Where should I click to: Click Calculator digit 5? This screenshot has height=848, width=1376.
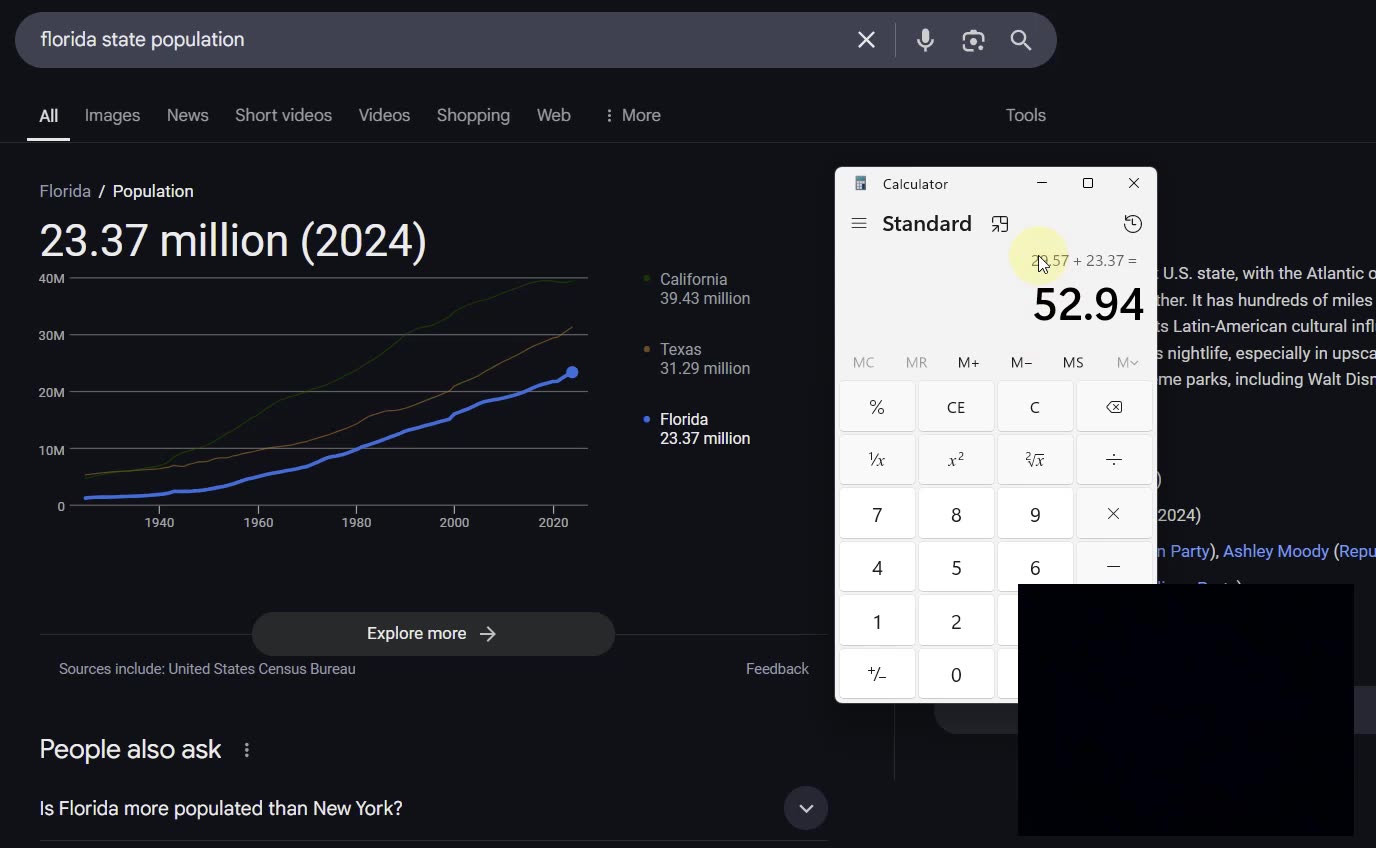tap(956, 567)
